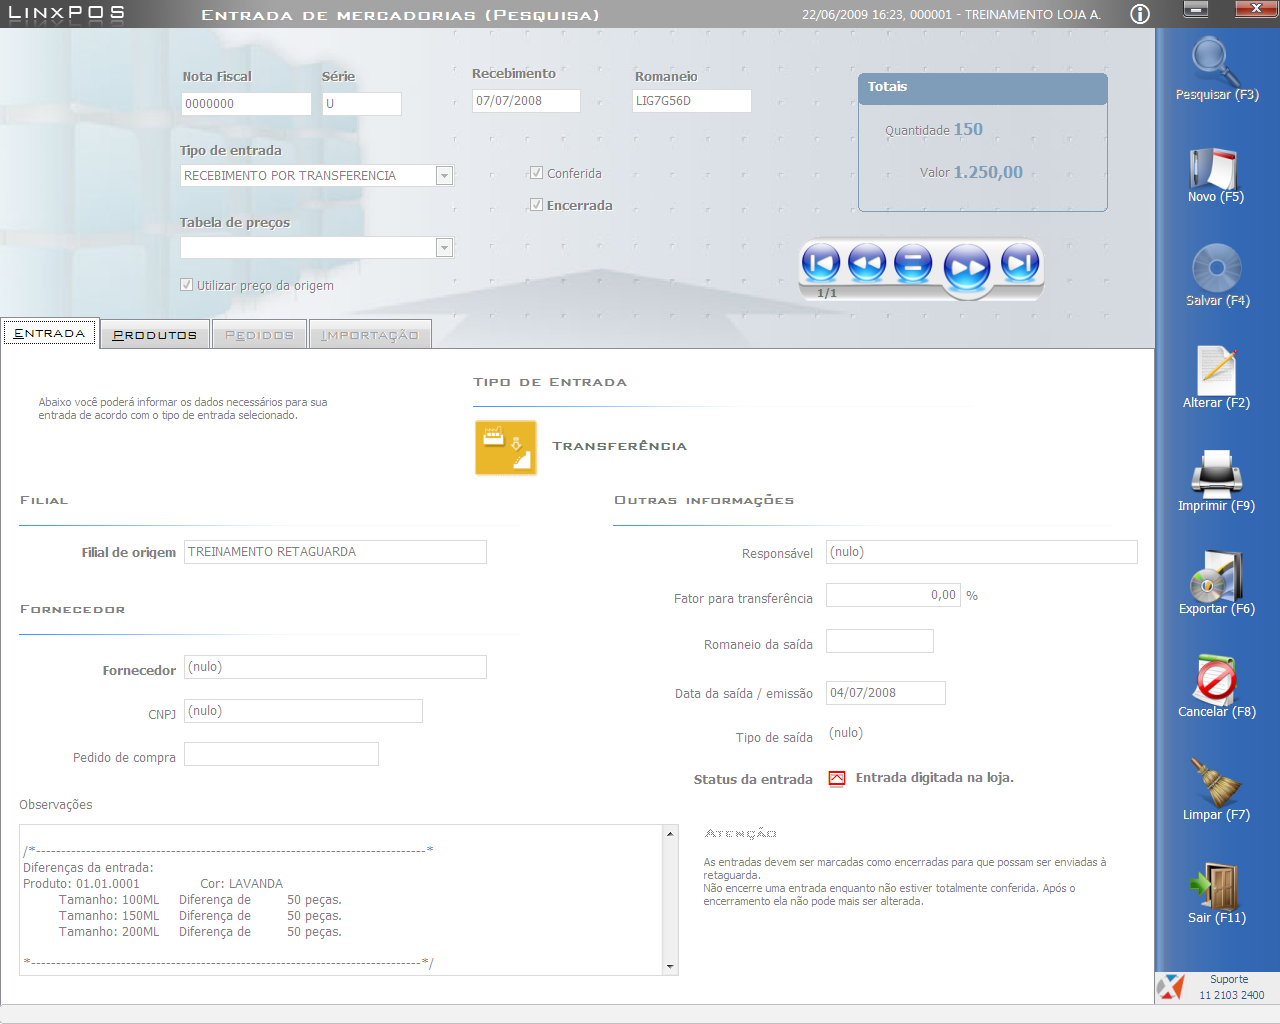This screenshot has width=1280, height=1024.
Task: Click the yellow Transferência entry type icon
Action: tap(506, 447)
